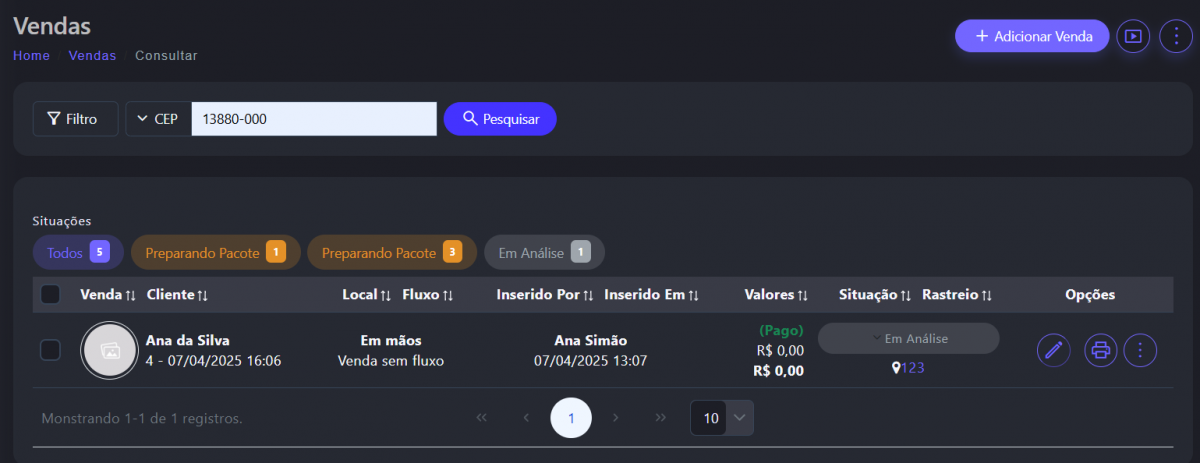Open the top-right three-dot menu

coord(1175,36)
